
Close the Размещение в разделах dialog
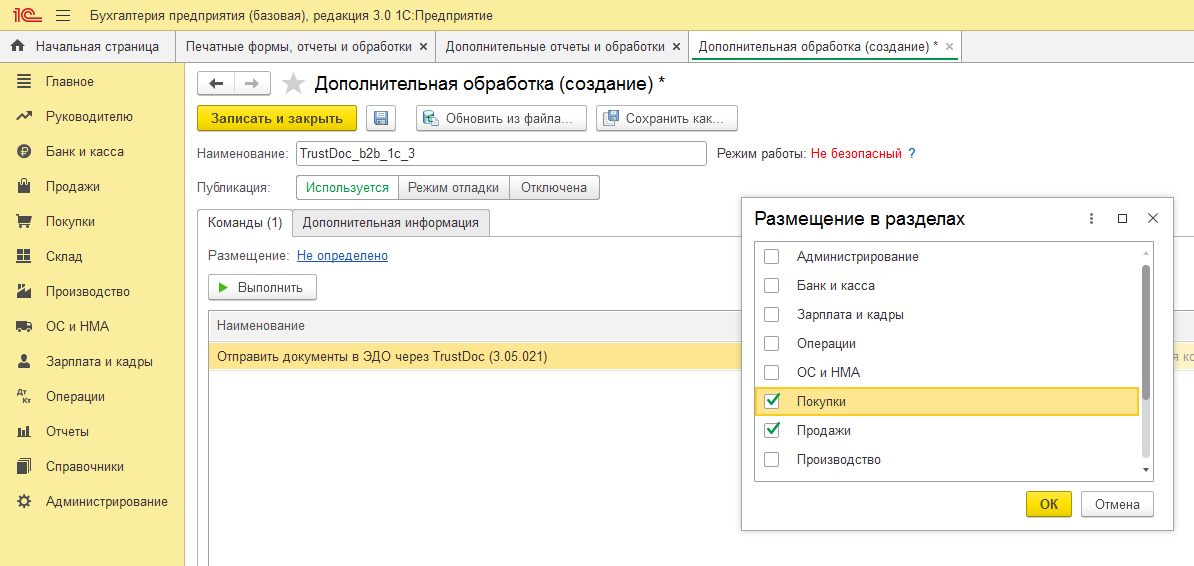coord(1153,219)
